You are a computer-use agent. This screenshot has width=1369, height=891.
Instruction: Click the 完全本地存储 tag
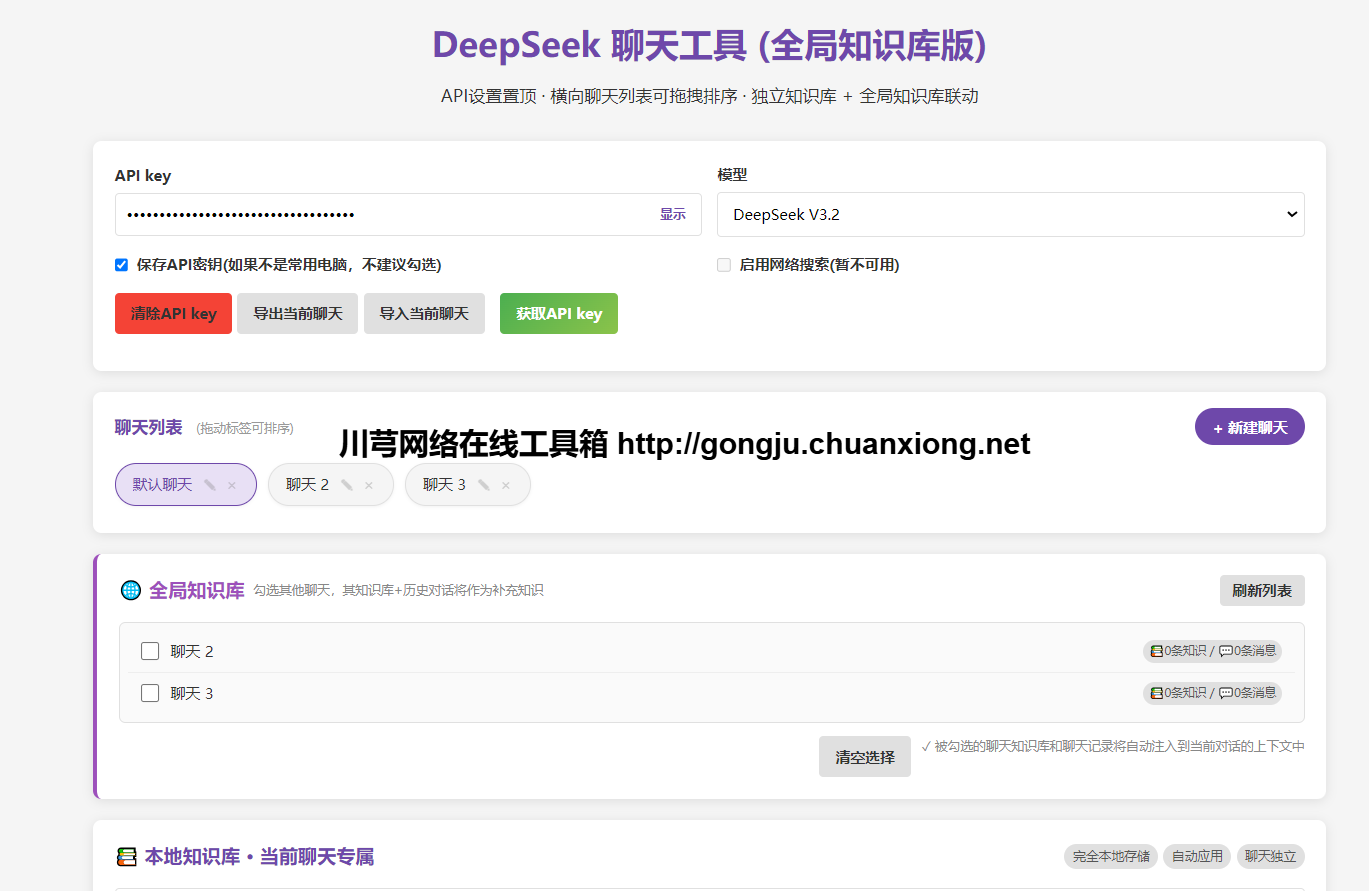coord(1111,857)
